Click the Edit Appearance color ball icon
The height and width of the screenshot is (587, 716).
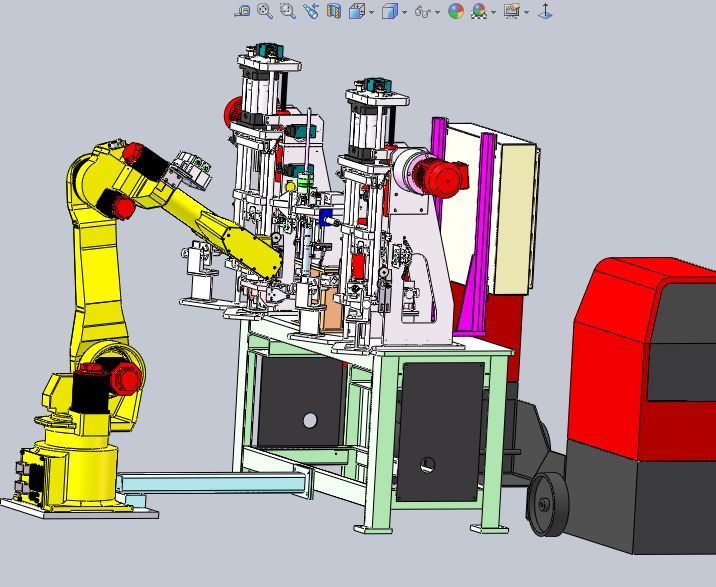tap(456, 11)
